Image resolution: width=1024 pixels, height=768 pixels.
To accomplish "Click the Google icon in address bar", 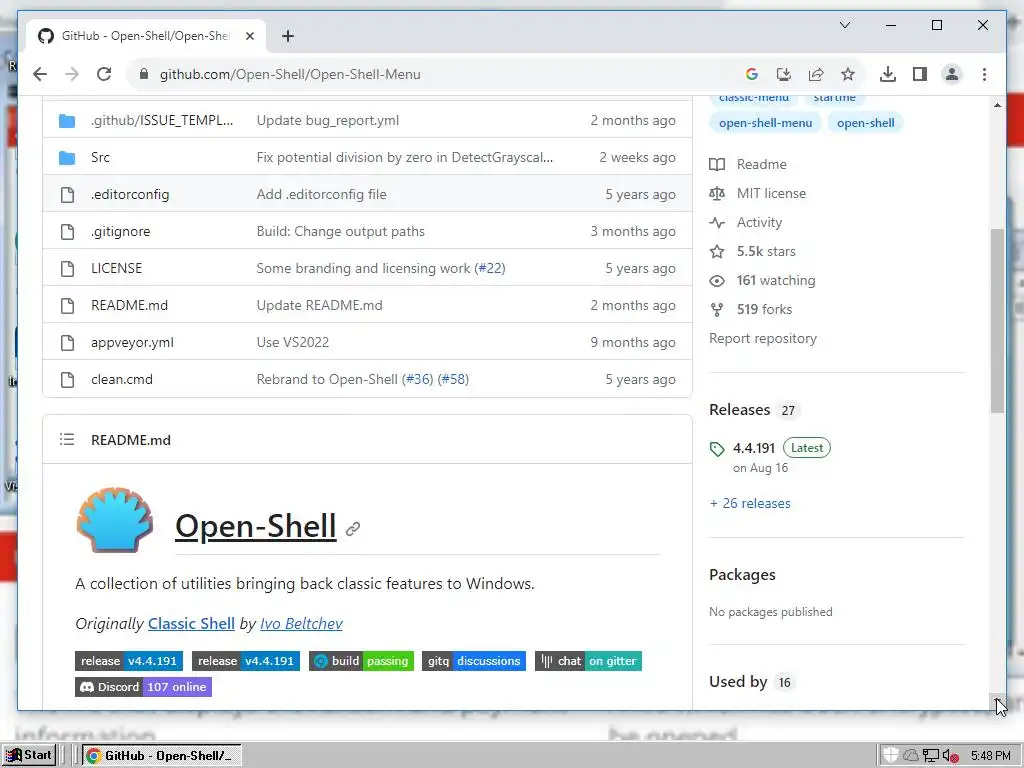I will (x=752, y=74).
